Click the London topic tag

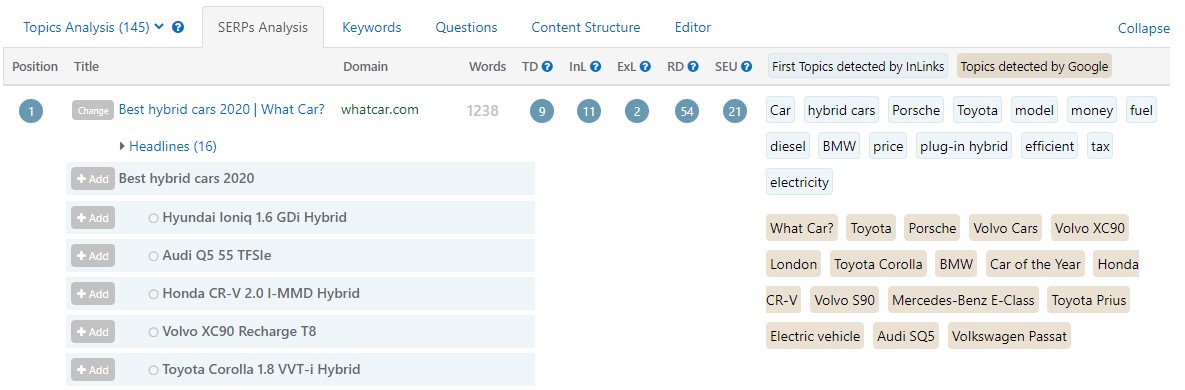[794, 264]
